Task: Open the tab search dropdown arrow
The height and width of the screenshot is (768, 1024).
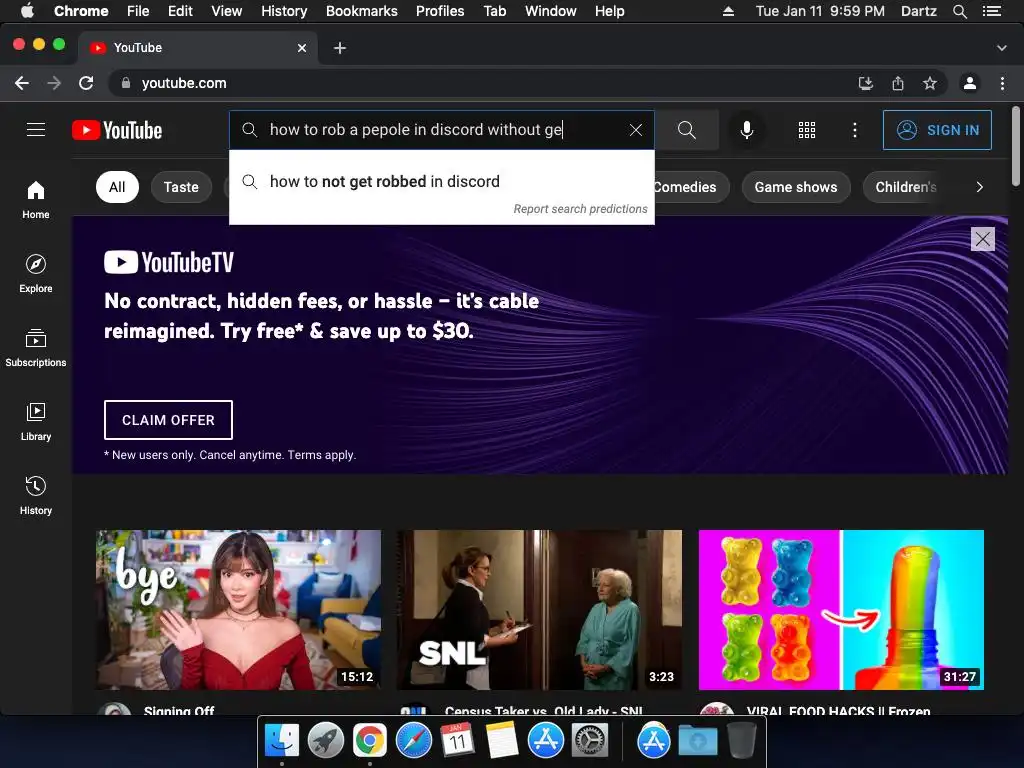Action: pos(1001,48)
